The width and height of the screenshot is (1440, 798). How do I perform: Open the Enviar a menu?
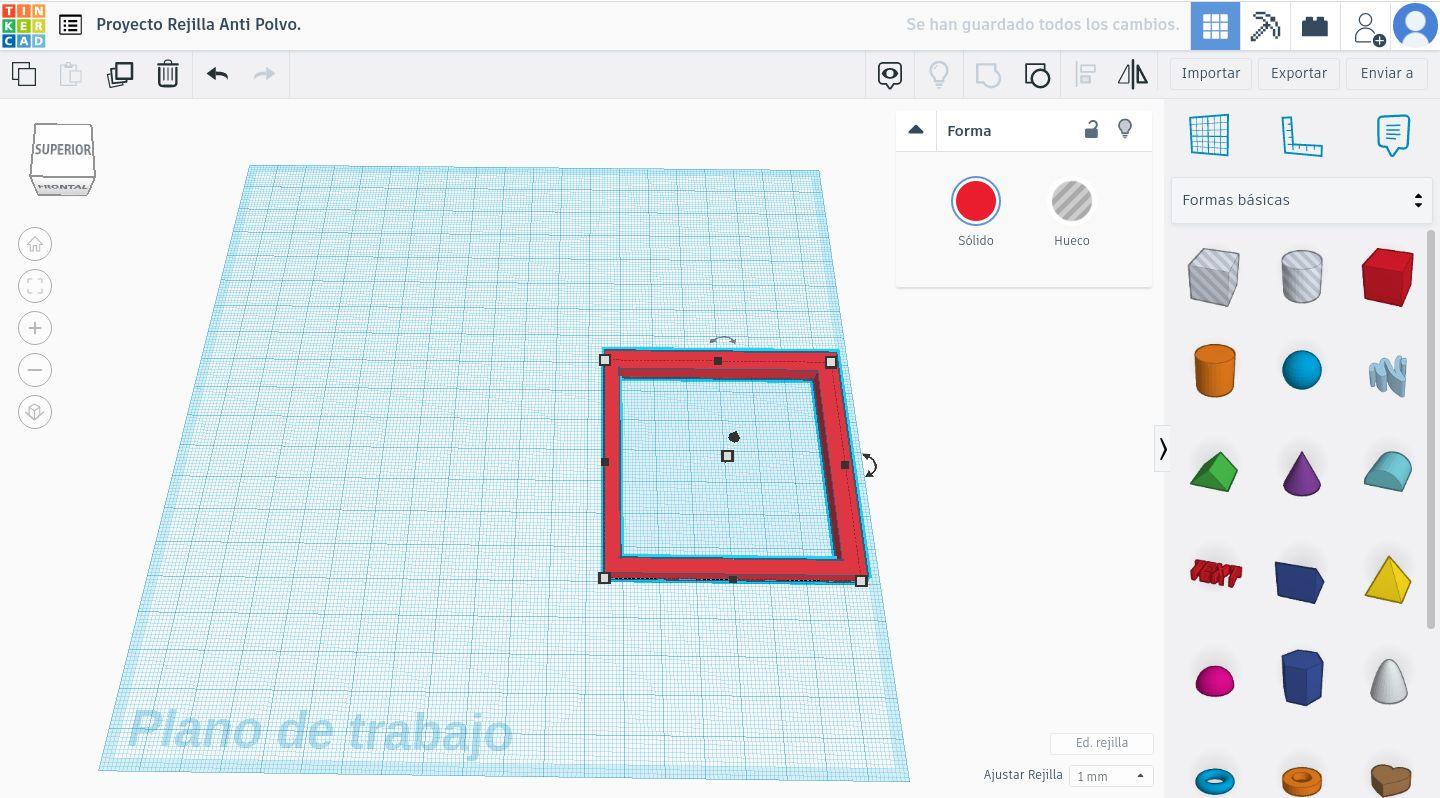1387,73
